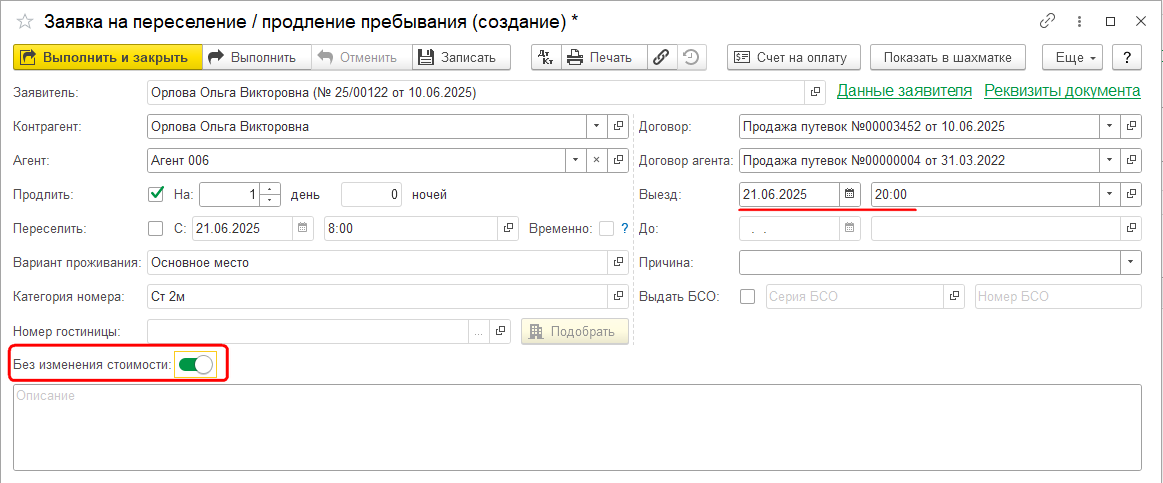
Task: Open calendar picker for Выезд date
Action: click(849, 194)
